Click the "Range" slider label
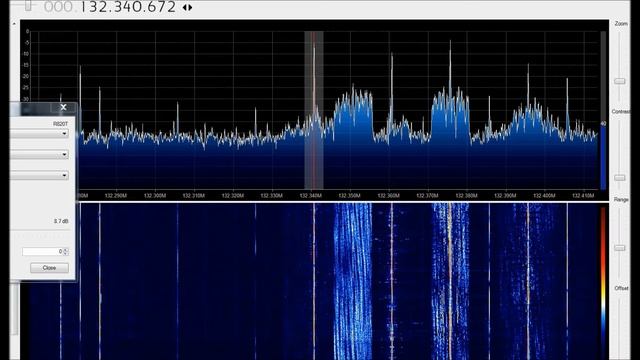This screenshot has width=640, height=360. [x=621, y=200]
